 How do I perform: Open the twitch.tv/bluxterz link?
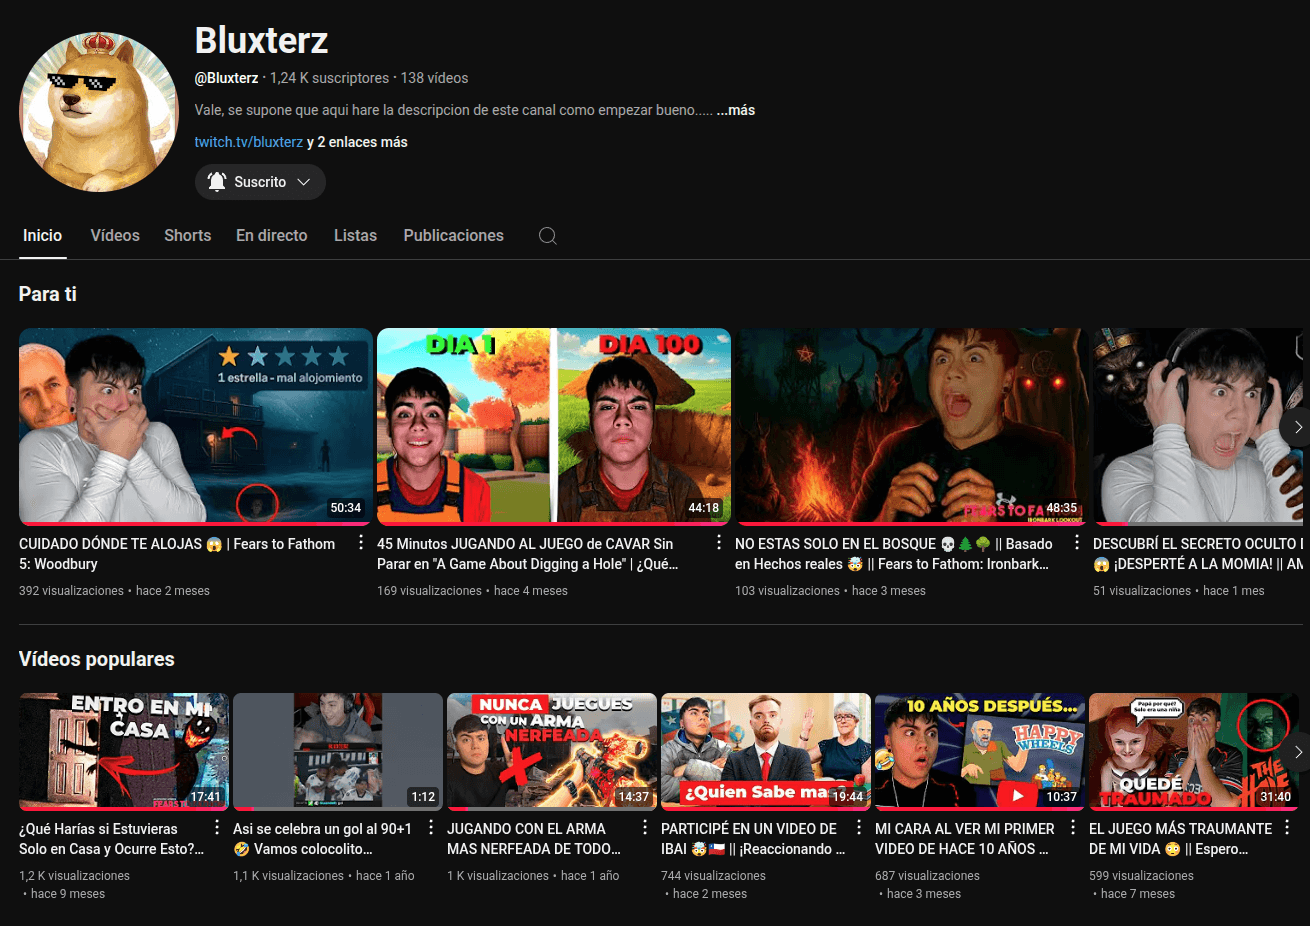(249, 142)
